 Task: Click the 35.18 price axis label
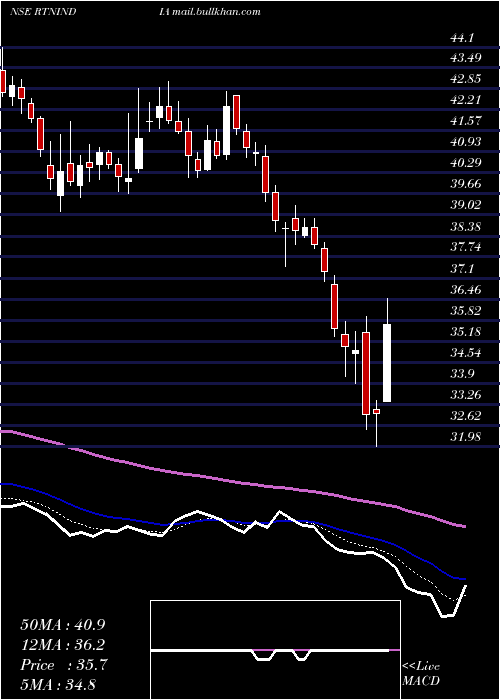(x=465, y=332)
